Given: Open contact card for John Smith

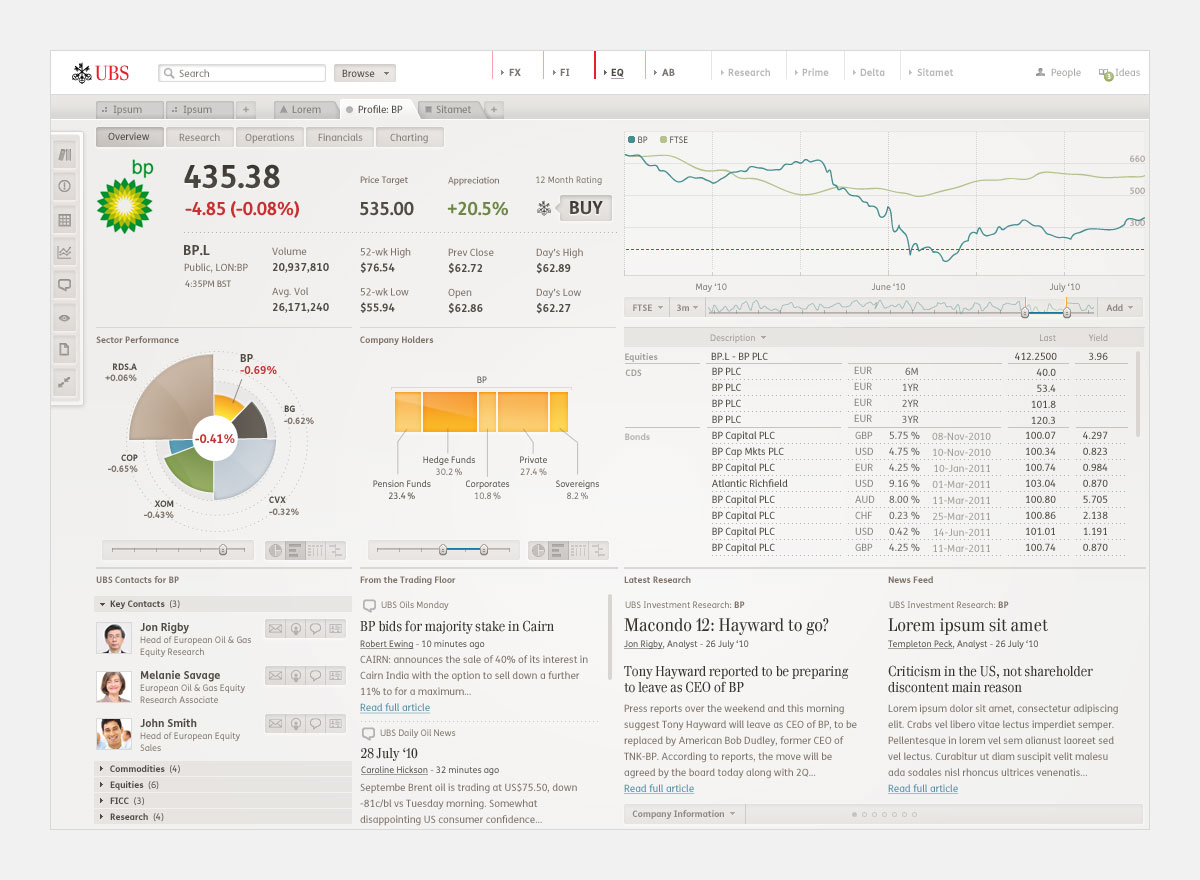Looking at the screenshot, I should (x=334, y=723).
